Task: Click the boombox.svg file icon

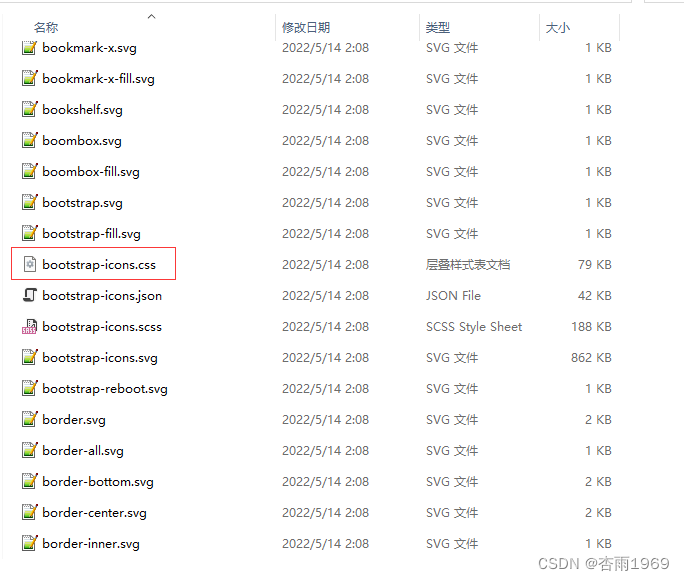Action: pyautogui.click(x=30, y=140)
